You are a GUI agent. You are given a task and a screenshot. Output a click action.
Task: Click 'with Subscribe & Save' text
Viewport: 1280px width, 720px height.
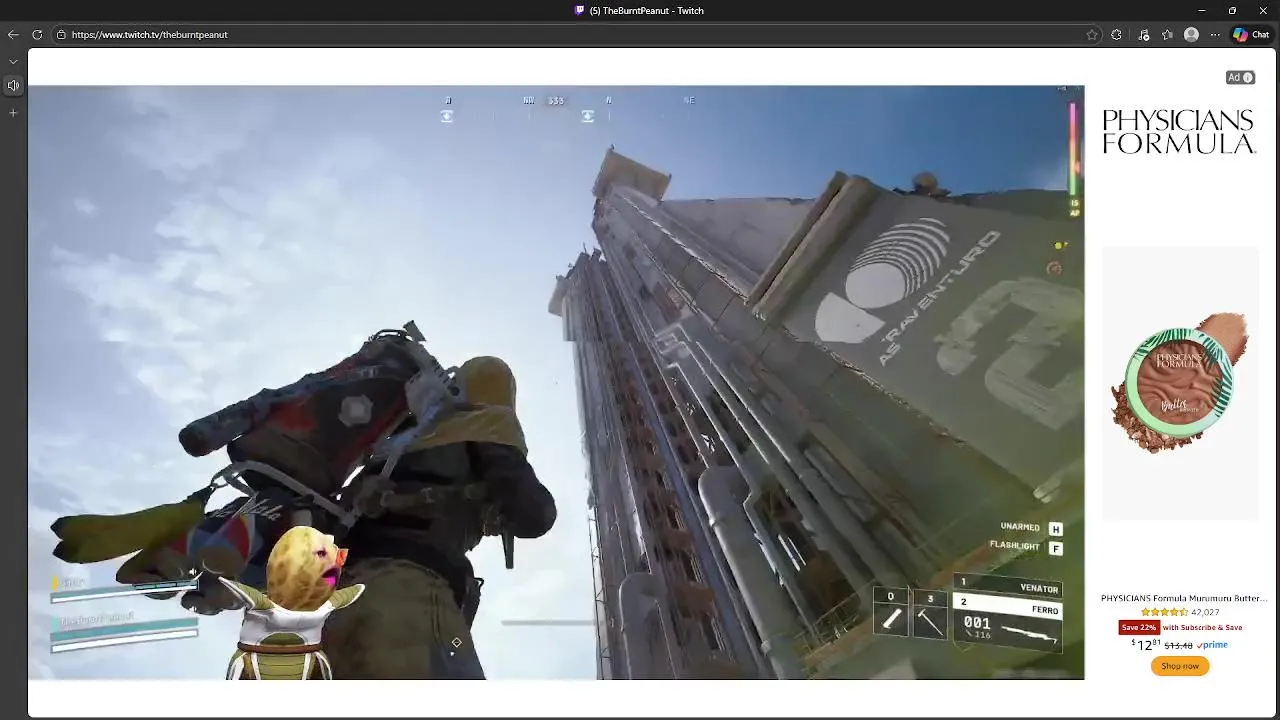point(1202,627)
